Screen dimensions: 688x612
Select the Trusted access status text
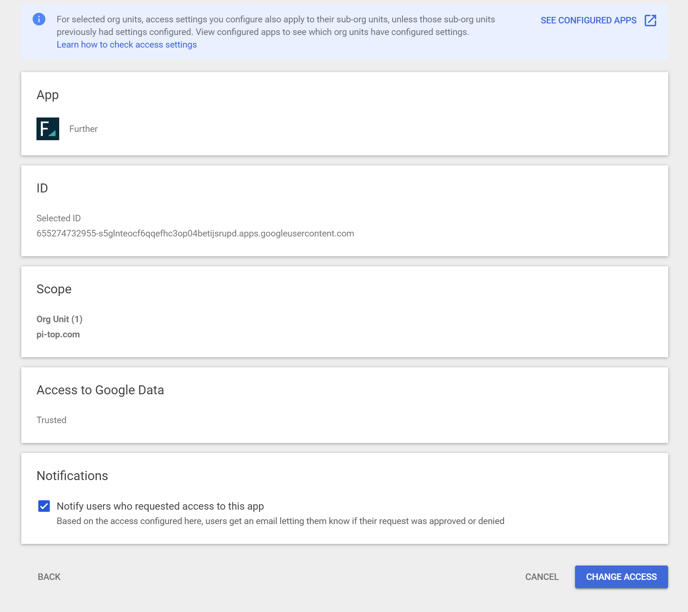point(51,420)
